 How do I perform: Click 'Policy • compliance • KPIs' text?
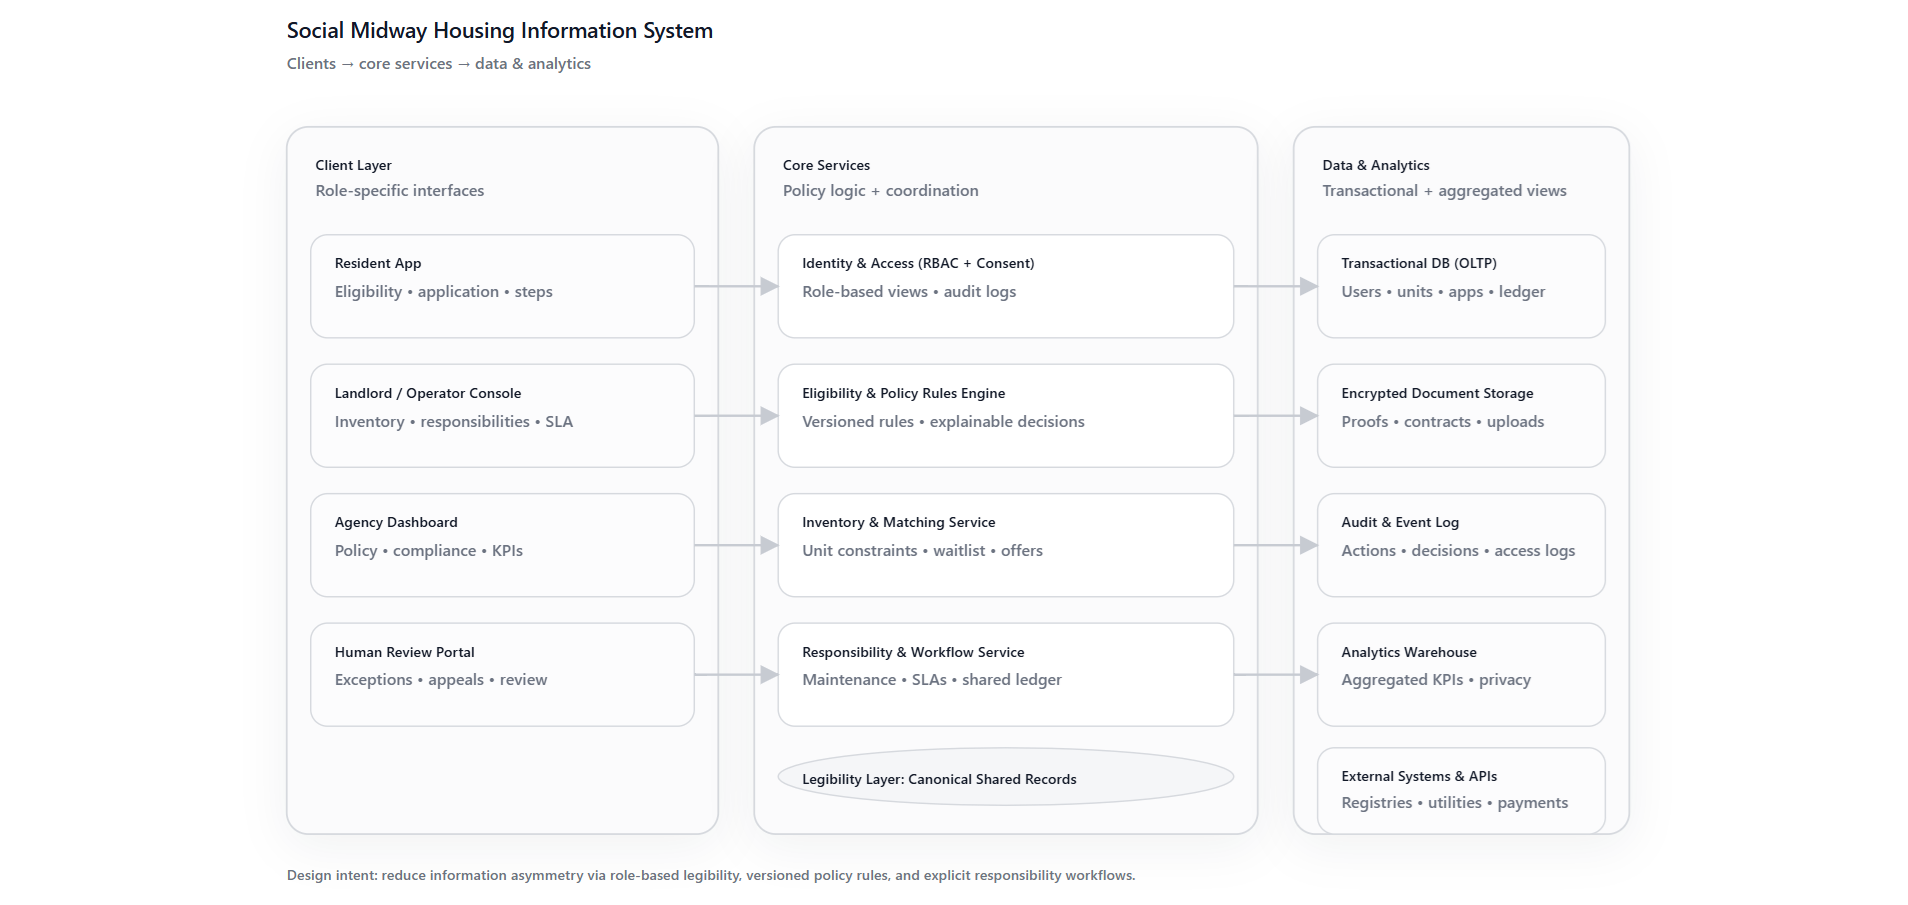coord(428,551)
